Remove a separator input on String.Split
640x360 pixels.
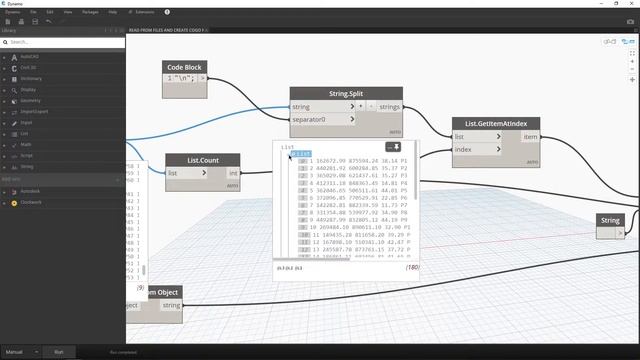click(x=371, y=107)
